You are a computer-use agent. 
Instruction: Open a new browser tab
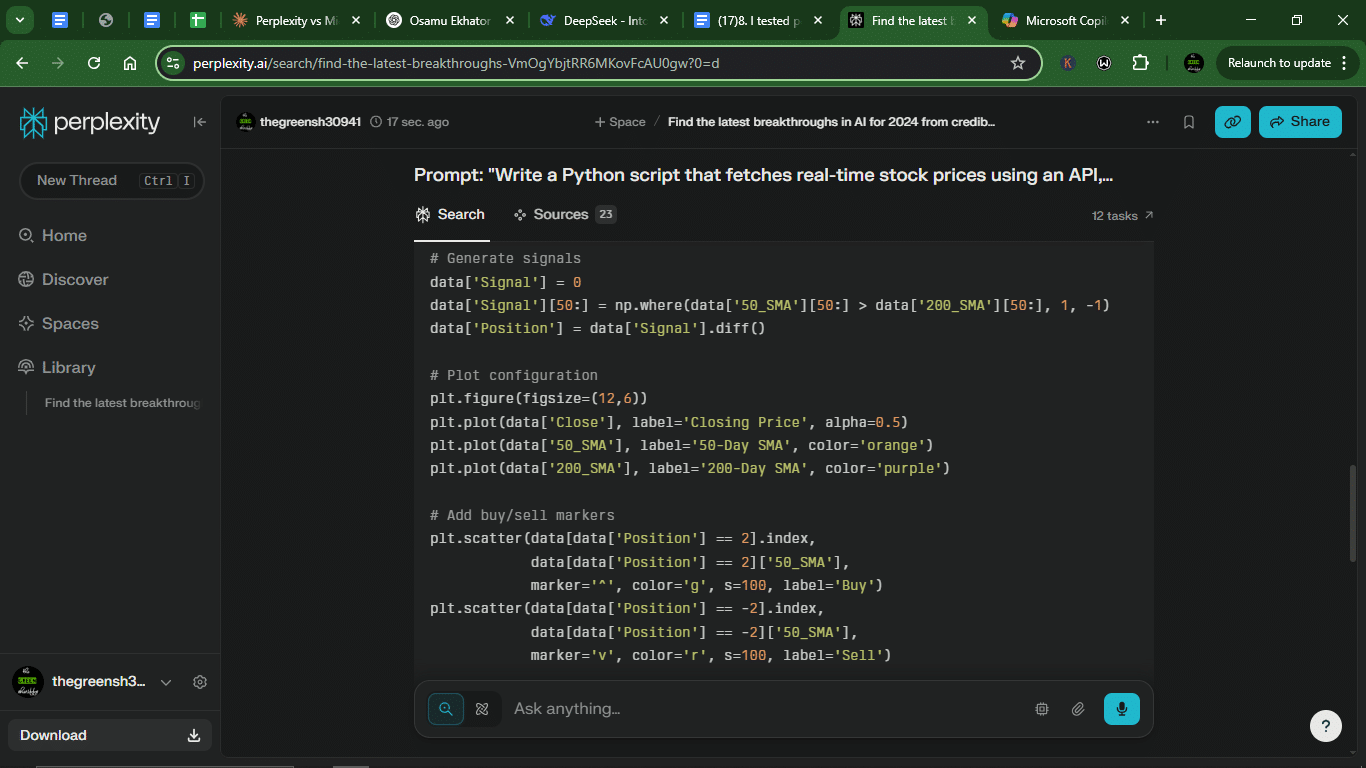(1161, 20)
